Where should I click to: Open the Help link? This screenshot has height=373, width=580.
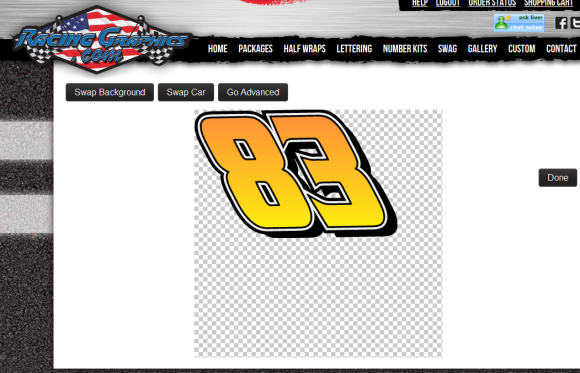click(x=420, y=3)
